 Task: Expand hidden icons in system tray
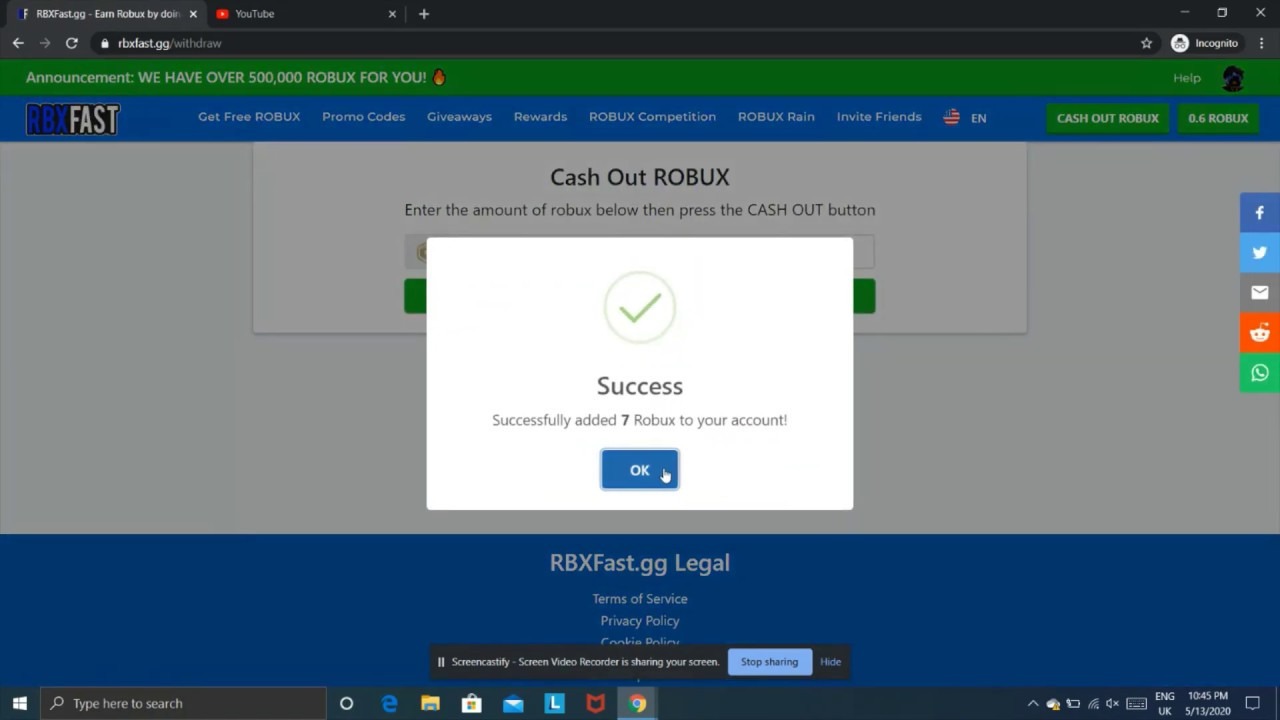pyautogui.click(x=1032, y=703)
